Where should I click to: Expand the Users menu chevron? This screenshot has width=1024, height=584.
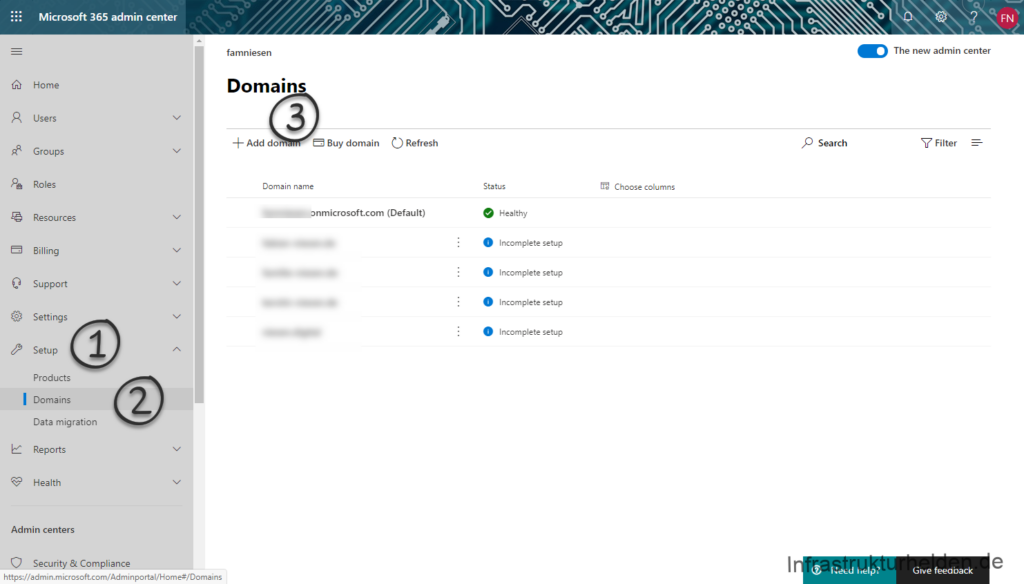click(x=176, y=118)
